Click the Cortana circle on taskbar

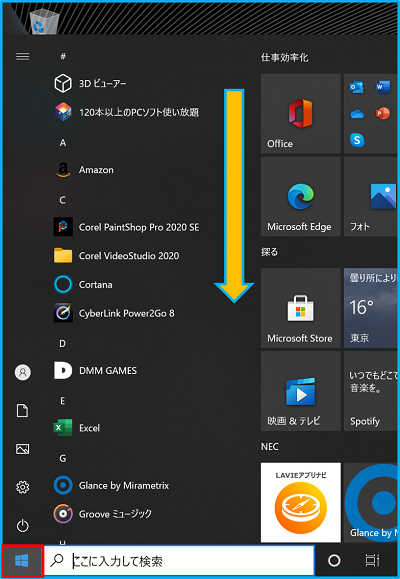pos(334,561)
